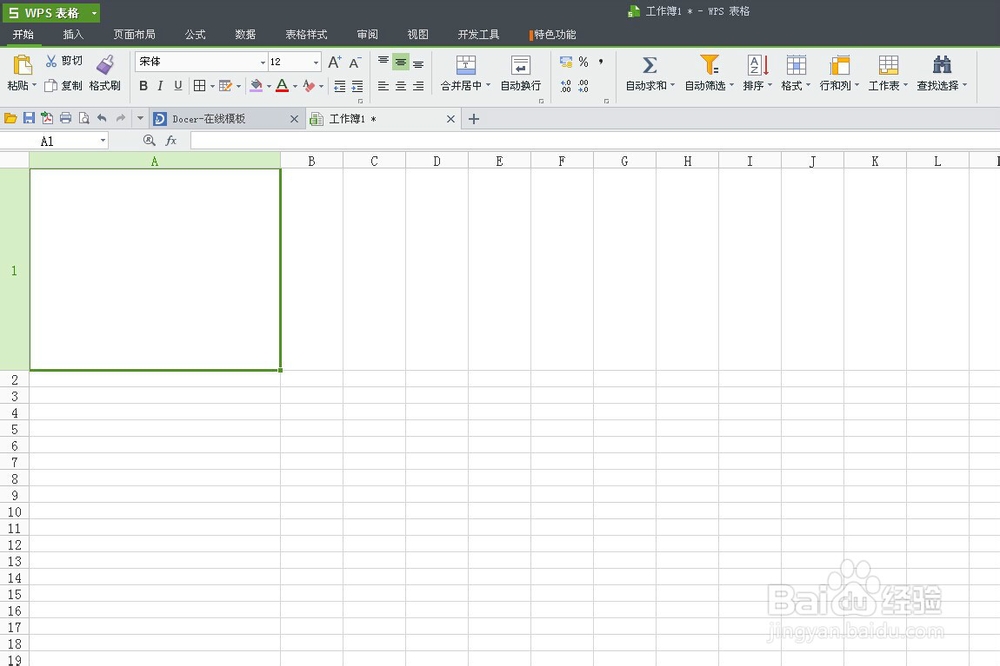The height and width of the screenshot is (666, 1000).
Task: Click the AutoFilter (自动筛选) funnel icon
Action: pos(709,64)
